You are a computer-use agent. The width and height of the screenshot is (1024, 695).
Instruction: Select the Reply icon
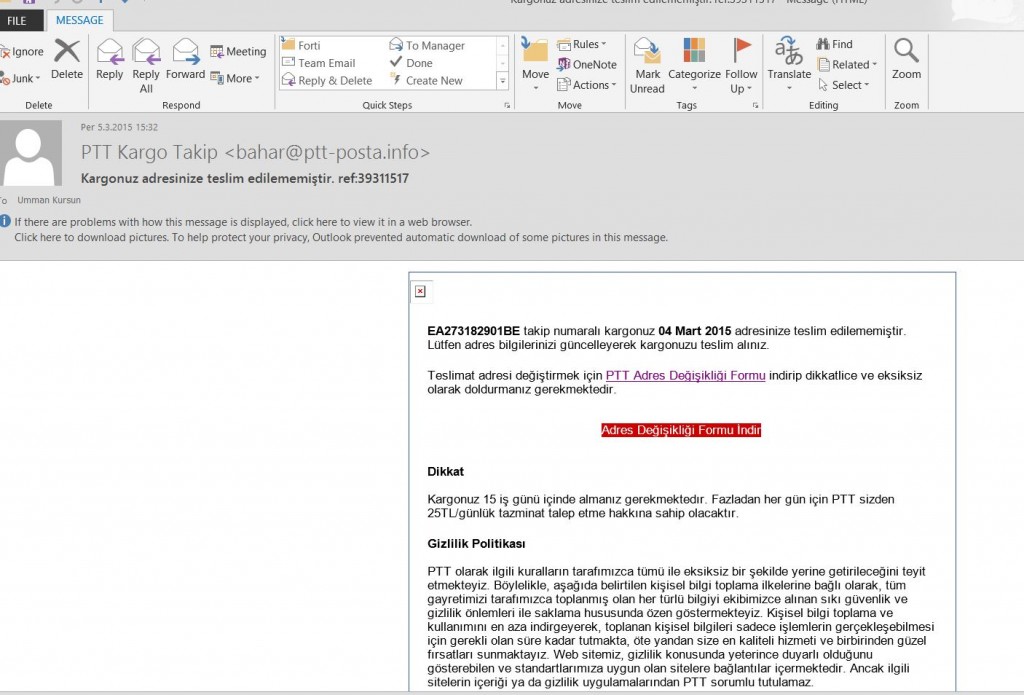tap(109, 60)
